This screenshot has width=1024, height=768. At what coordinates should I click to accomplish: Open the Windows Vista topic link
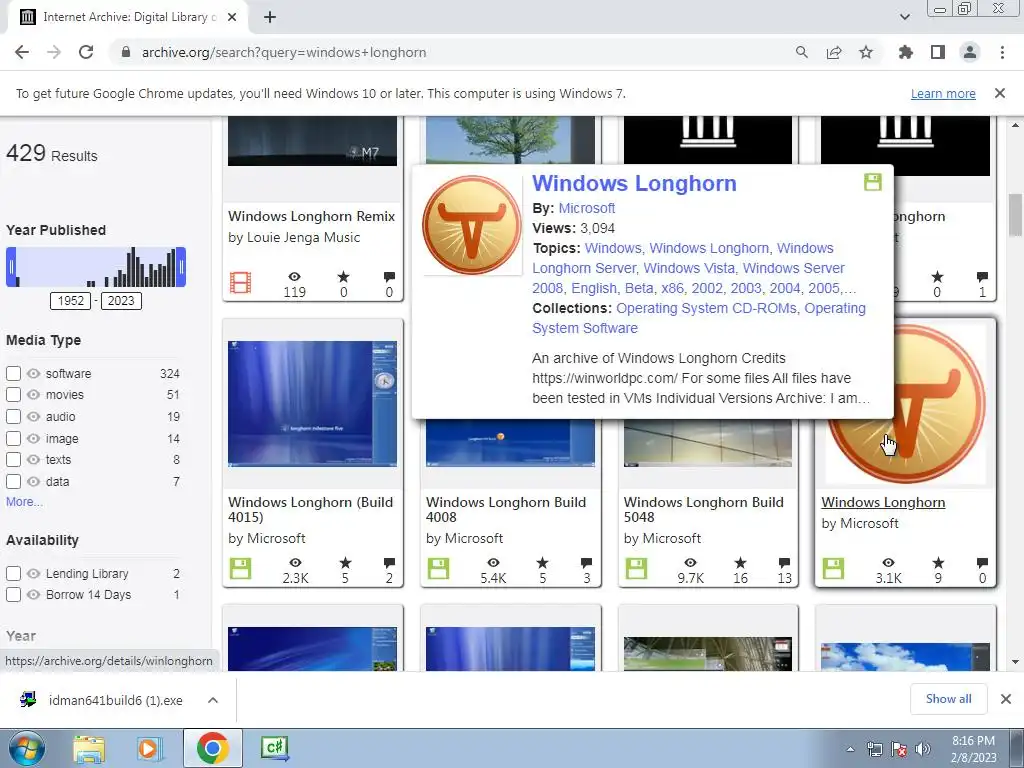pyautogui.click(x=689, y=268)
